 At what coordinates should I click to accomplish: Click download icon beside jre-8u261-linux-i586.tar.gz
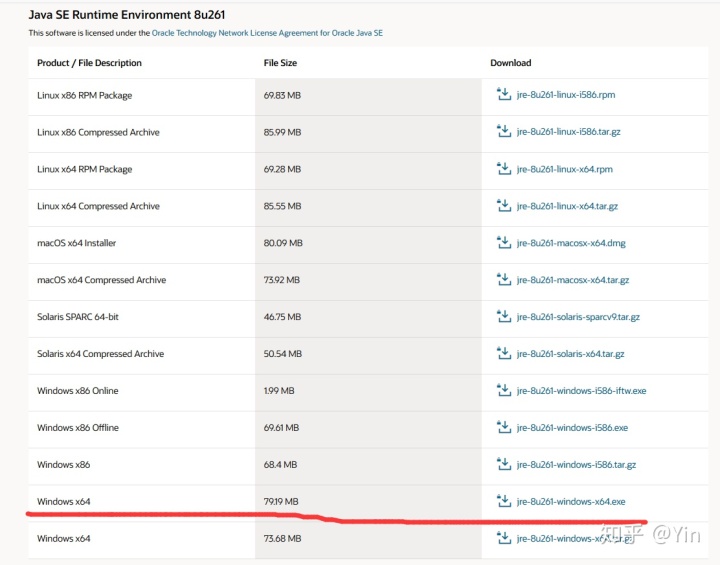(504, 131)
